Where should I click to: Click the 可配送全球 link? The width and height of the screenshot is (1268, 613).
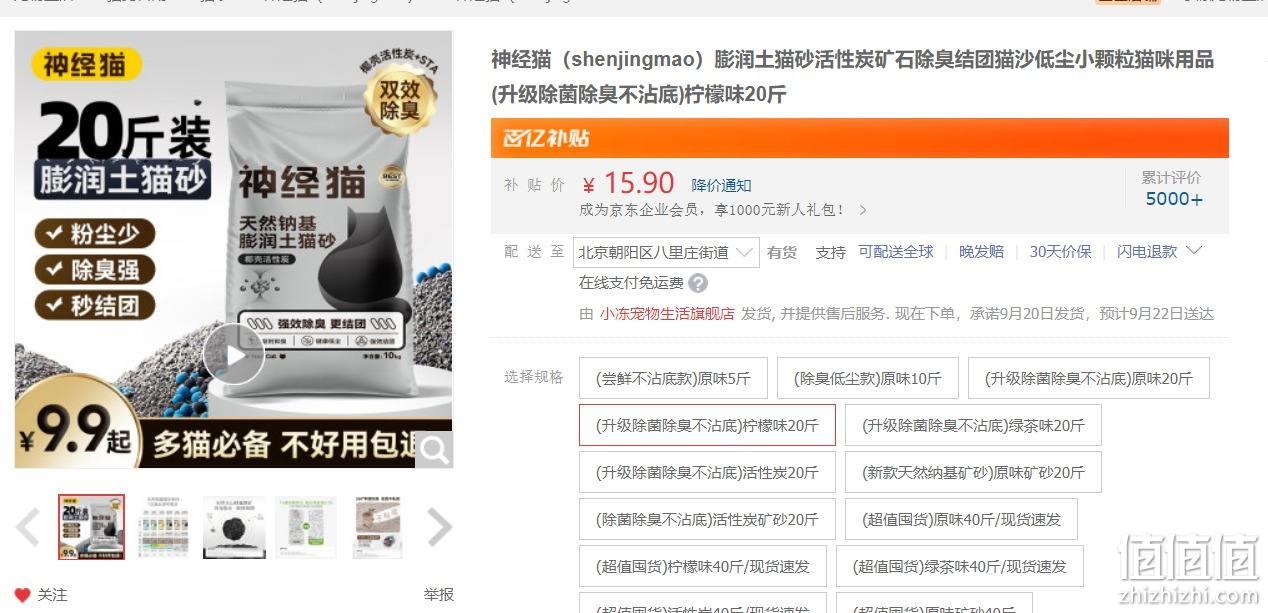click(x=896, y=252)
